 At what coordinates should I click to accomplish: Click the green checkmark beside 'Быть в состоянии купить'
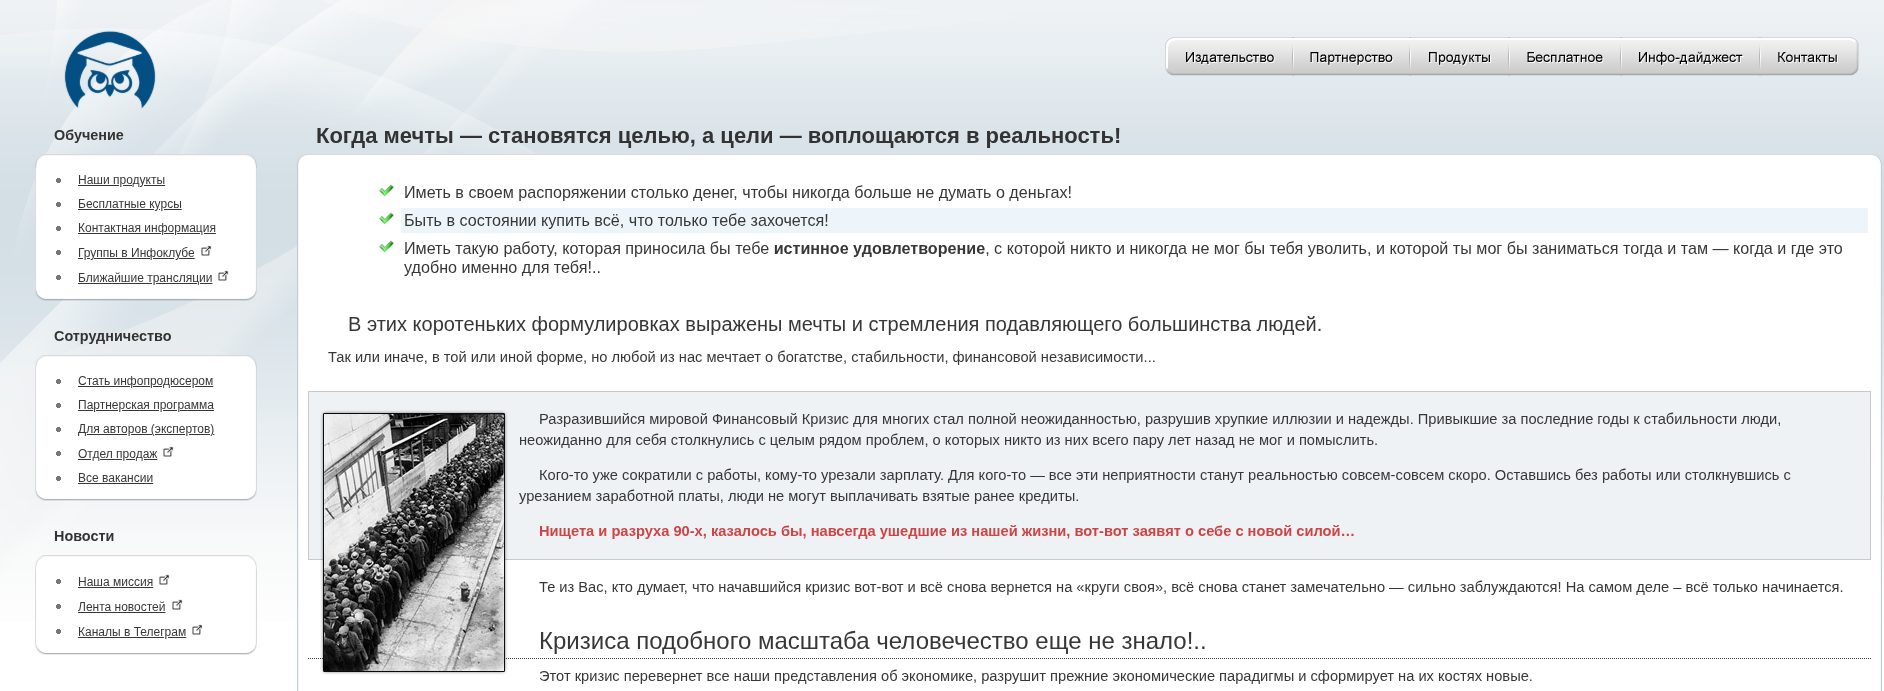click(x=386, y=219)
